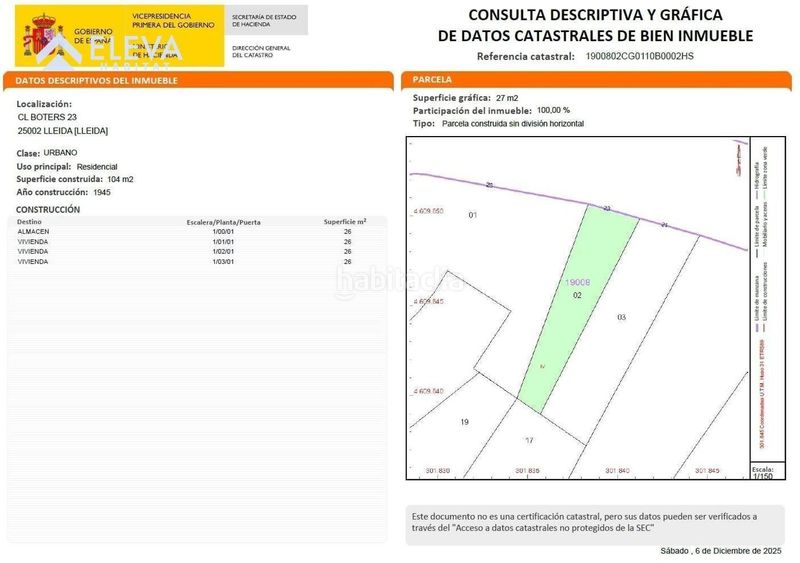
Task: Click parcel label '01' on the map
Action: click(473, 215)
